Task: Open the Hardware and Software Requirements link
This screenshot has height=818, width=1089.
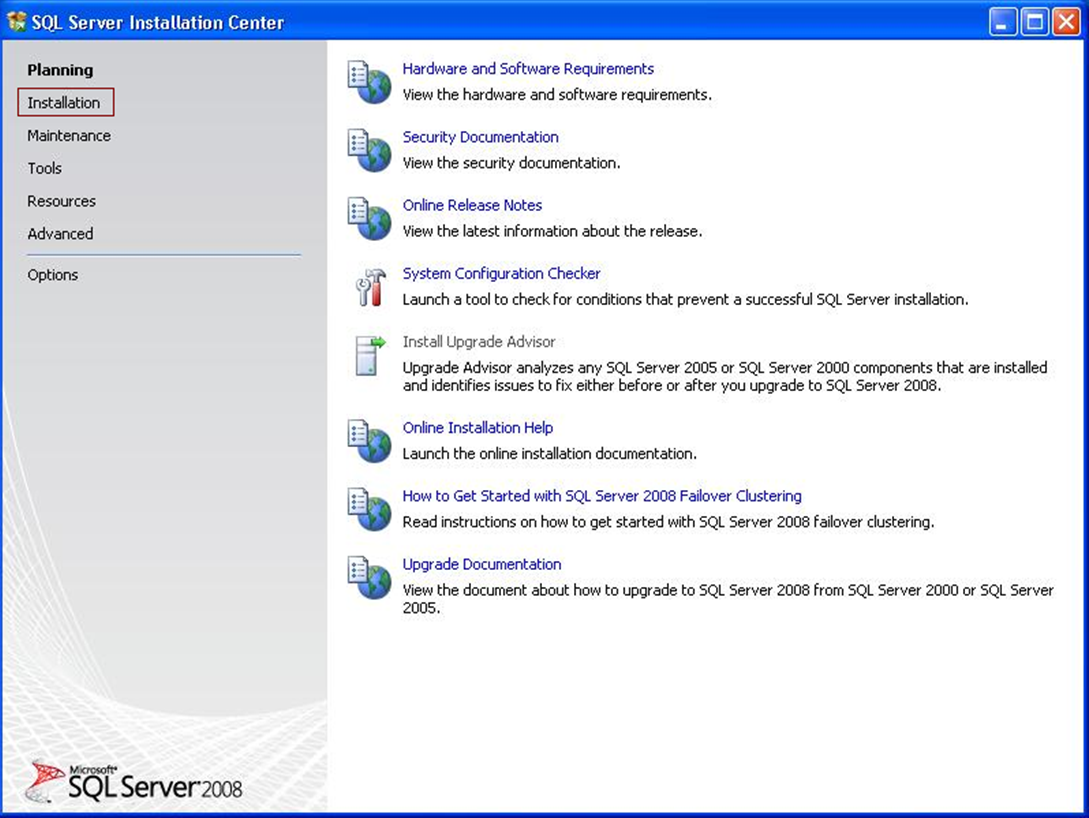Action: (528, 69)
